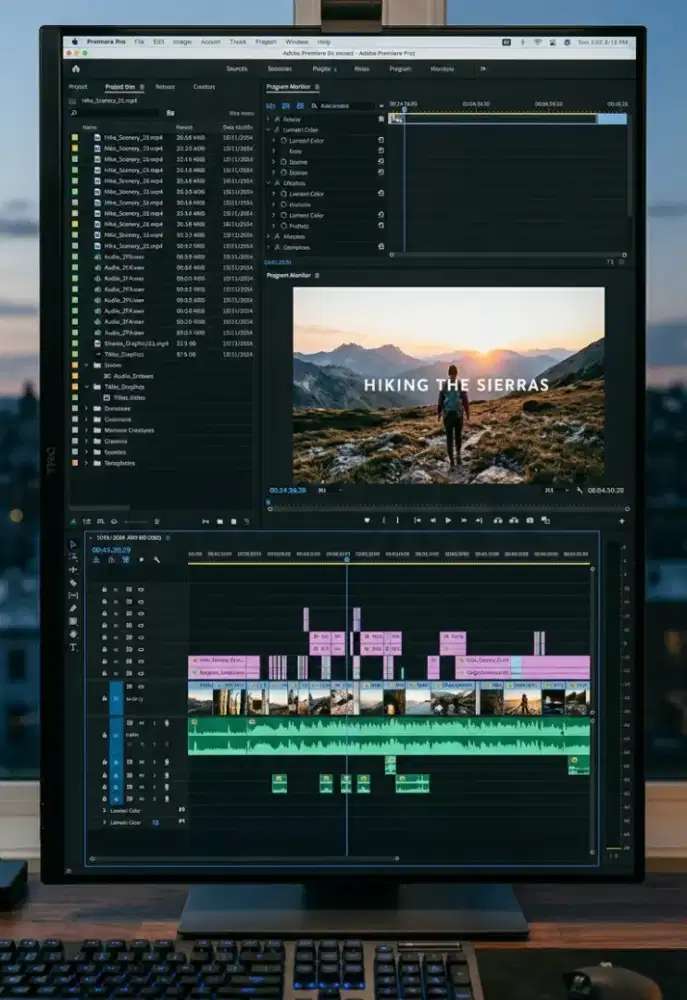Viewport: 687px width, 1000px height.
Task: Open the File menu
Action: pyautogui.click(x=139, y=42)
